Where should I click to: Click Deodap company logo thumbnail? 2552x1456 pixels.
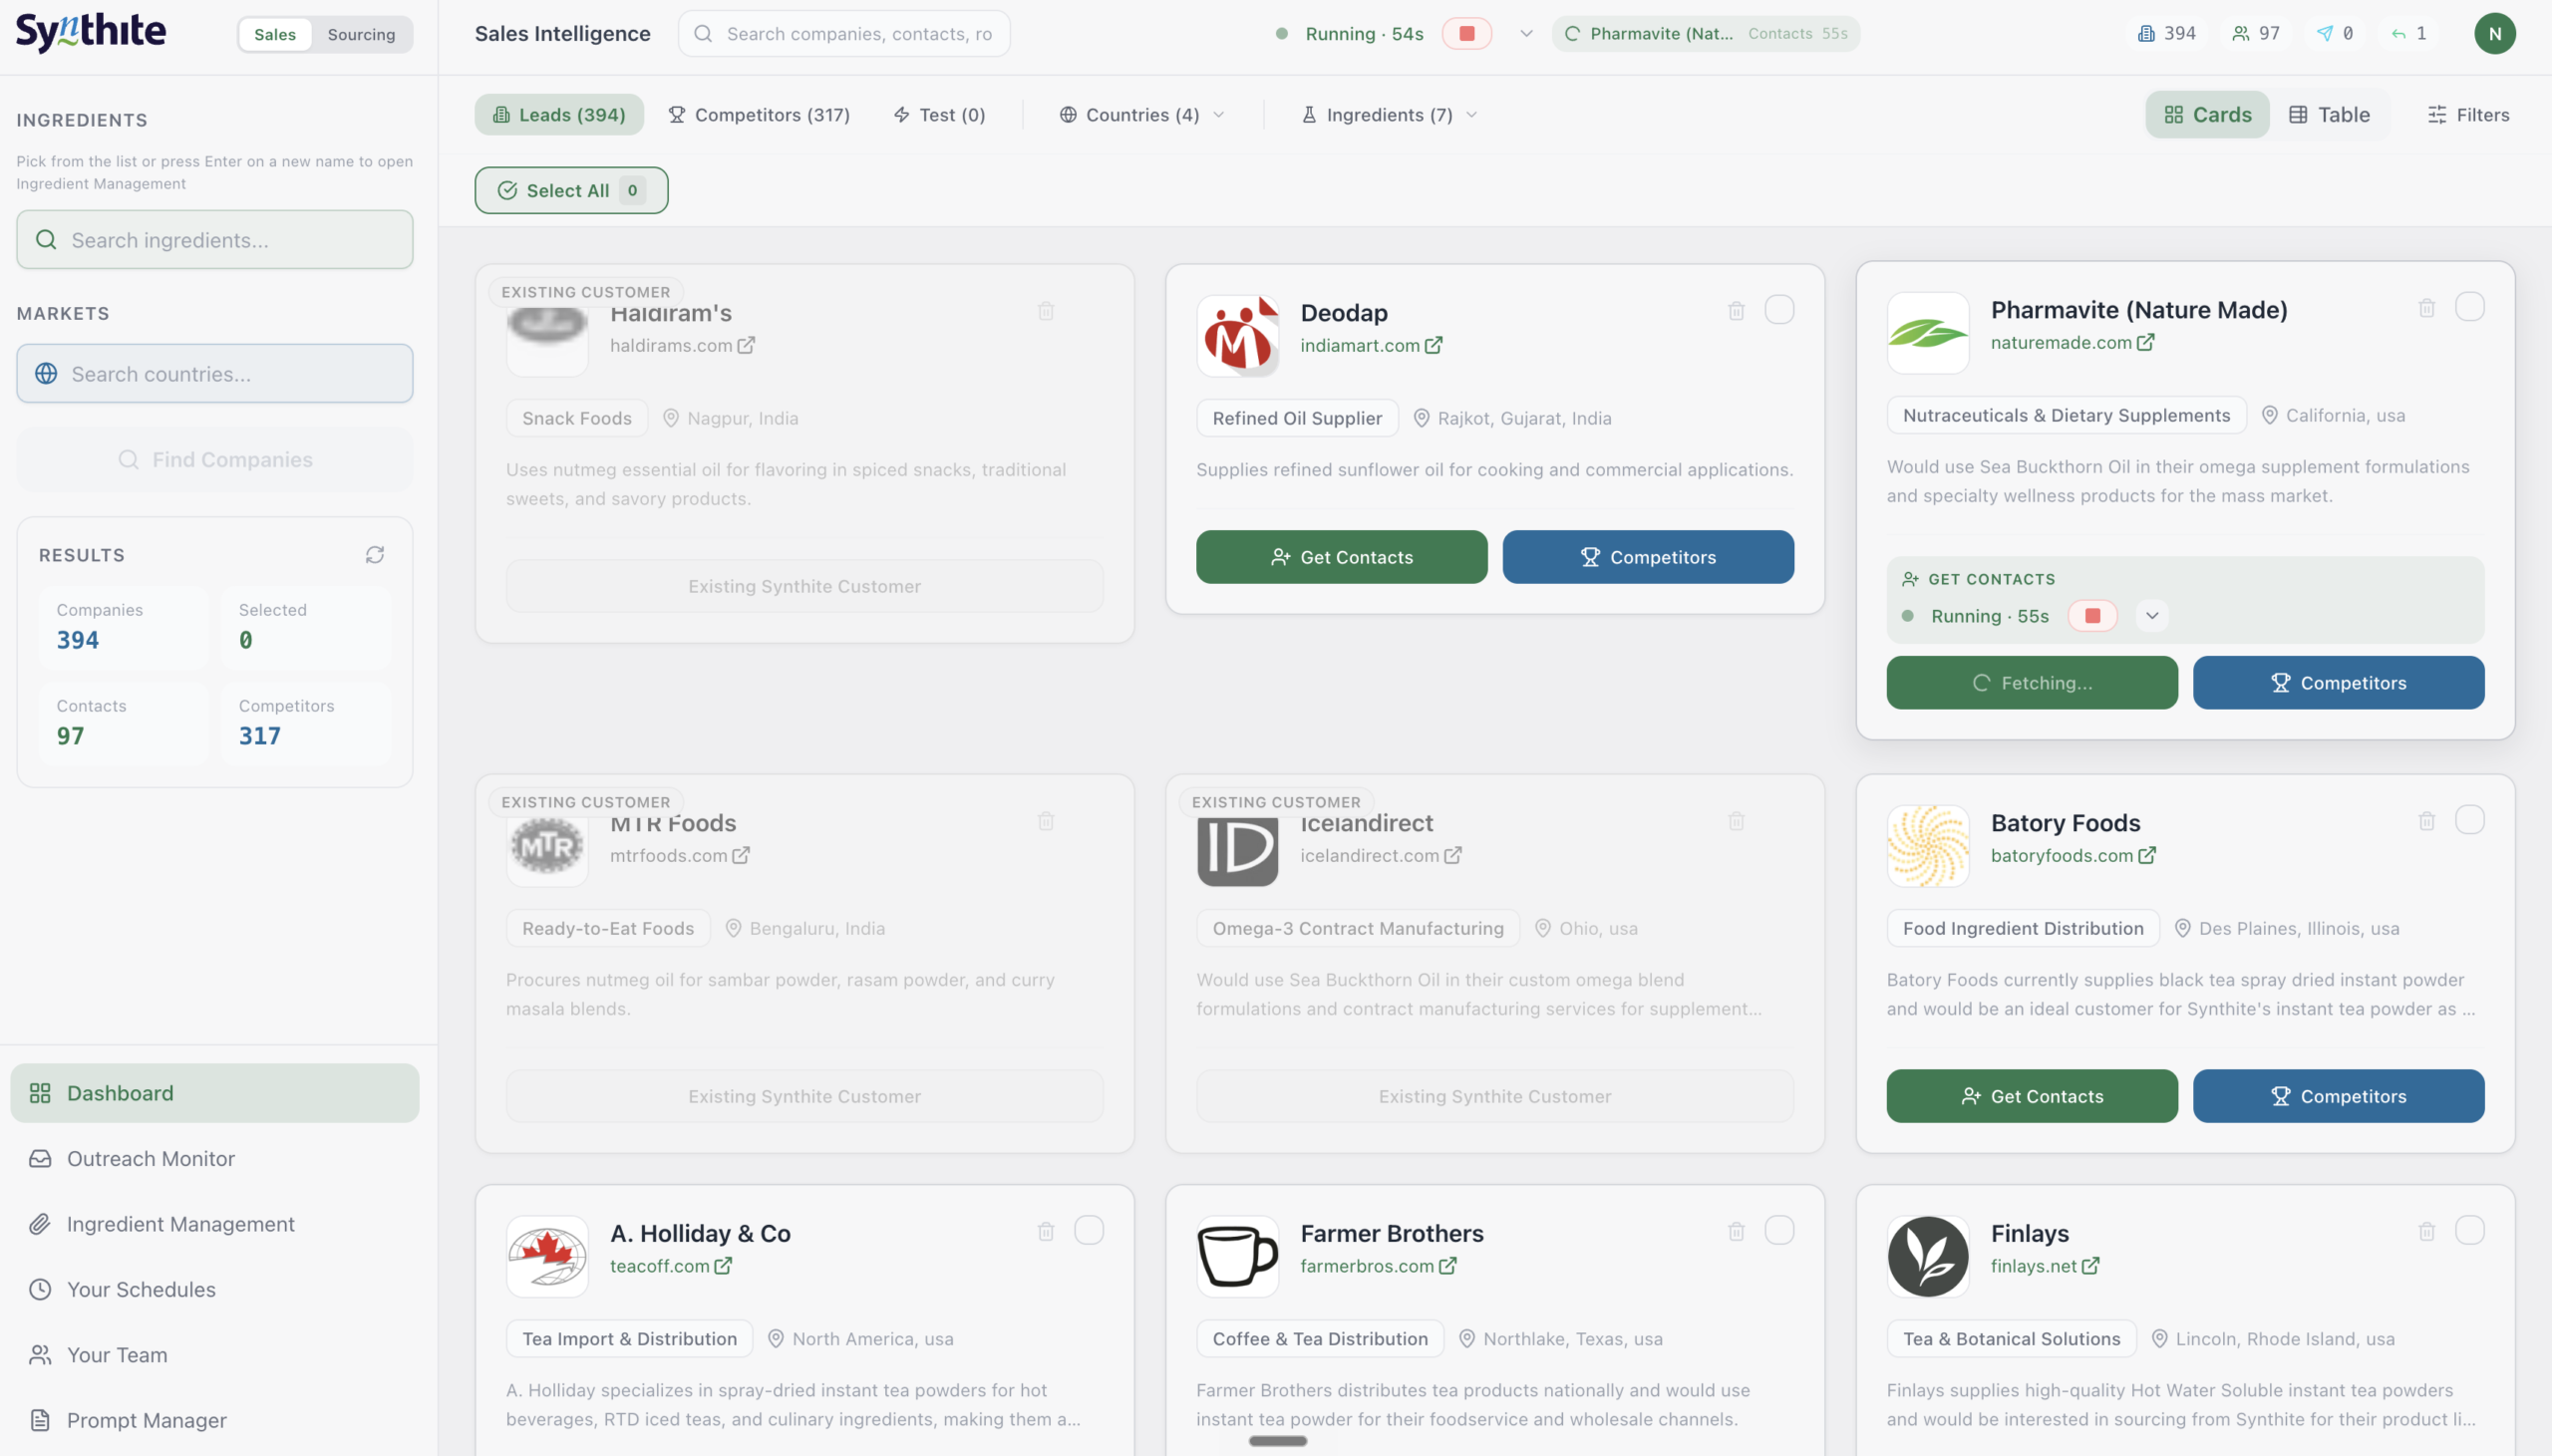click(x=1238, y=336)
